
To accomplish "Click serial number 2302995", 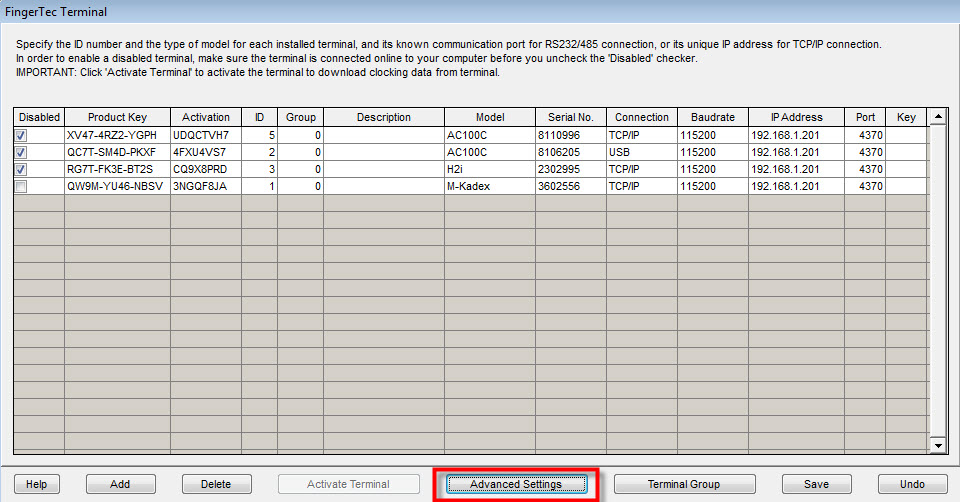I will coord(571,170).
